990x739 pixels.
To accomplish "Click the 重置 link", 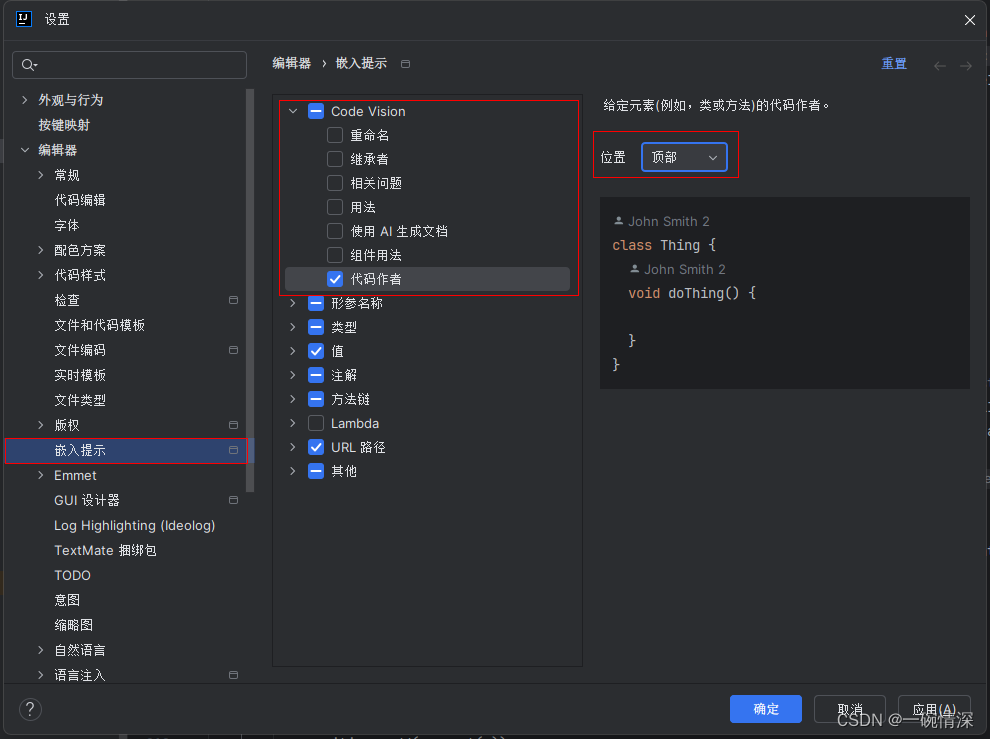I will [894, 63].
